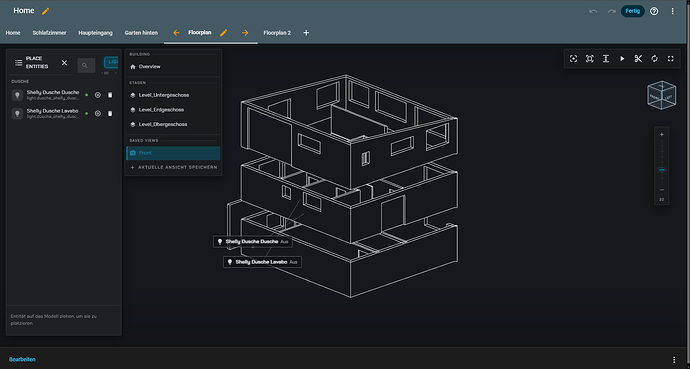The width and height of the screenshot is (690, 369).
Task: Click the Fertig button
Action: pos(632,11)
